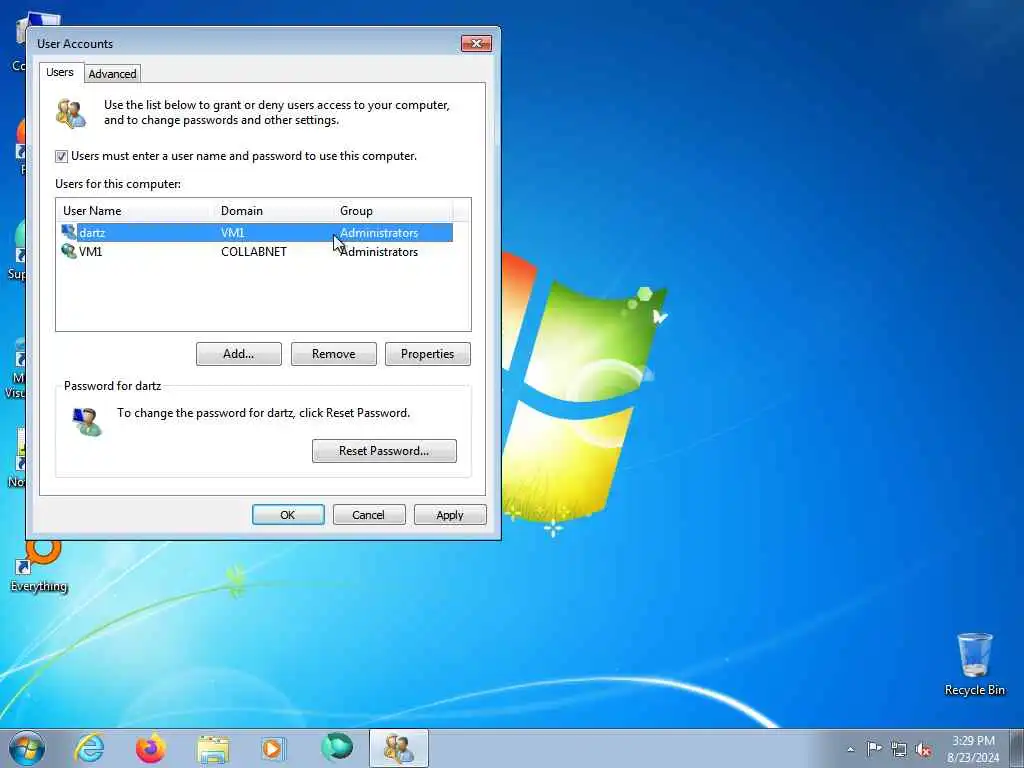Screen dimensions: 1024x768
Task: Click the VM1 user account icon
Action: (x=69, y=251)
